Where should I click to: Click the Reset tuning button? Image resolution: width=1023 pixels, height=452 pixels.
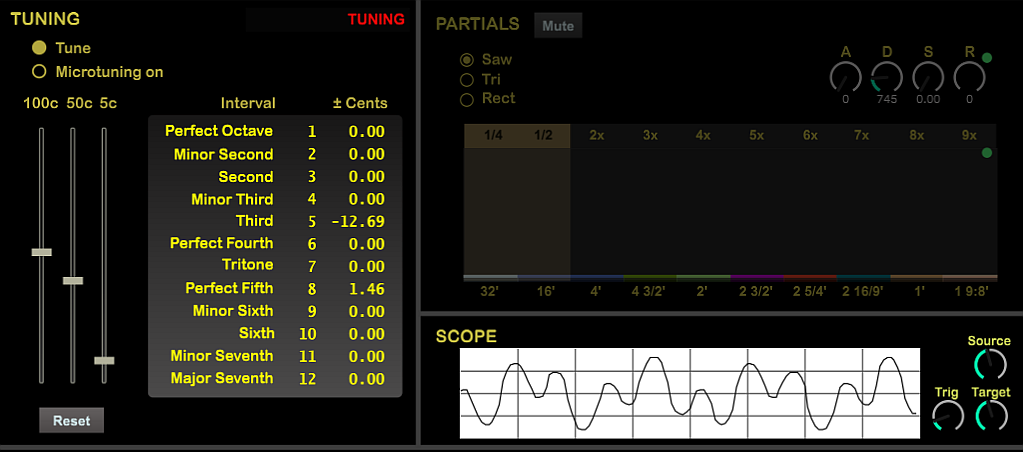pos(71,421)
